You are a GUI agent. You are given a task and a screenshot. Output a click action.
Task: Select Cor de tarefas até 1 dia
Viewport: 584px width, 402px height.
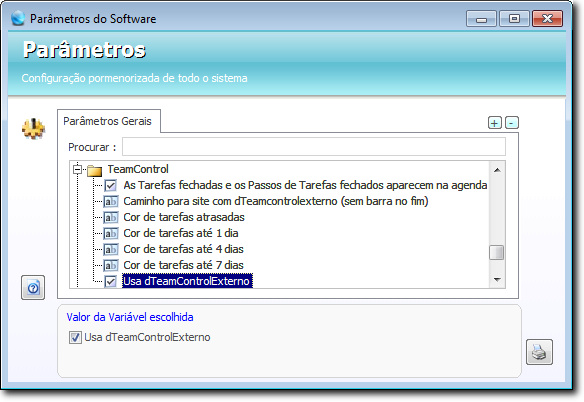click(x=181, y=233)
